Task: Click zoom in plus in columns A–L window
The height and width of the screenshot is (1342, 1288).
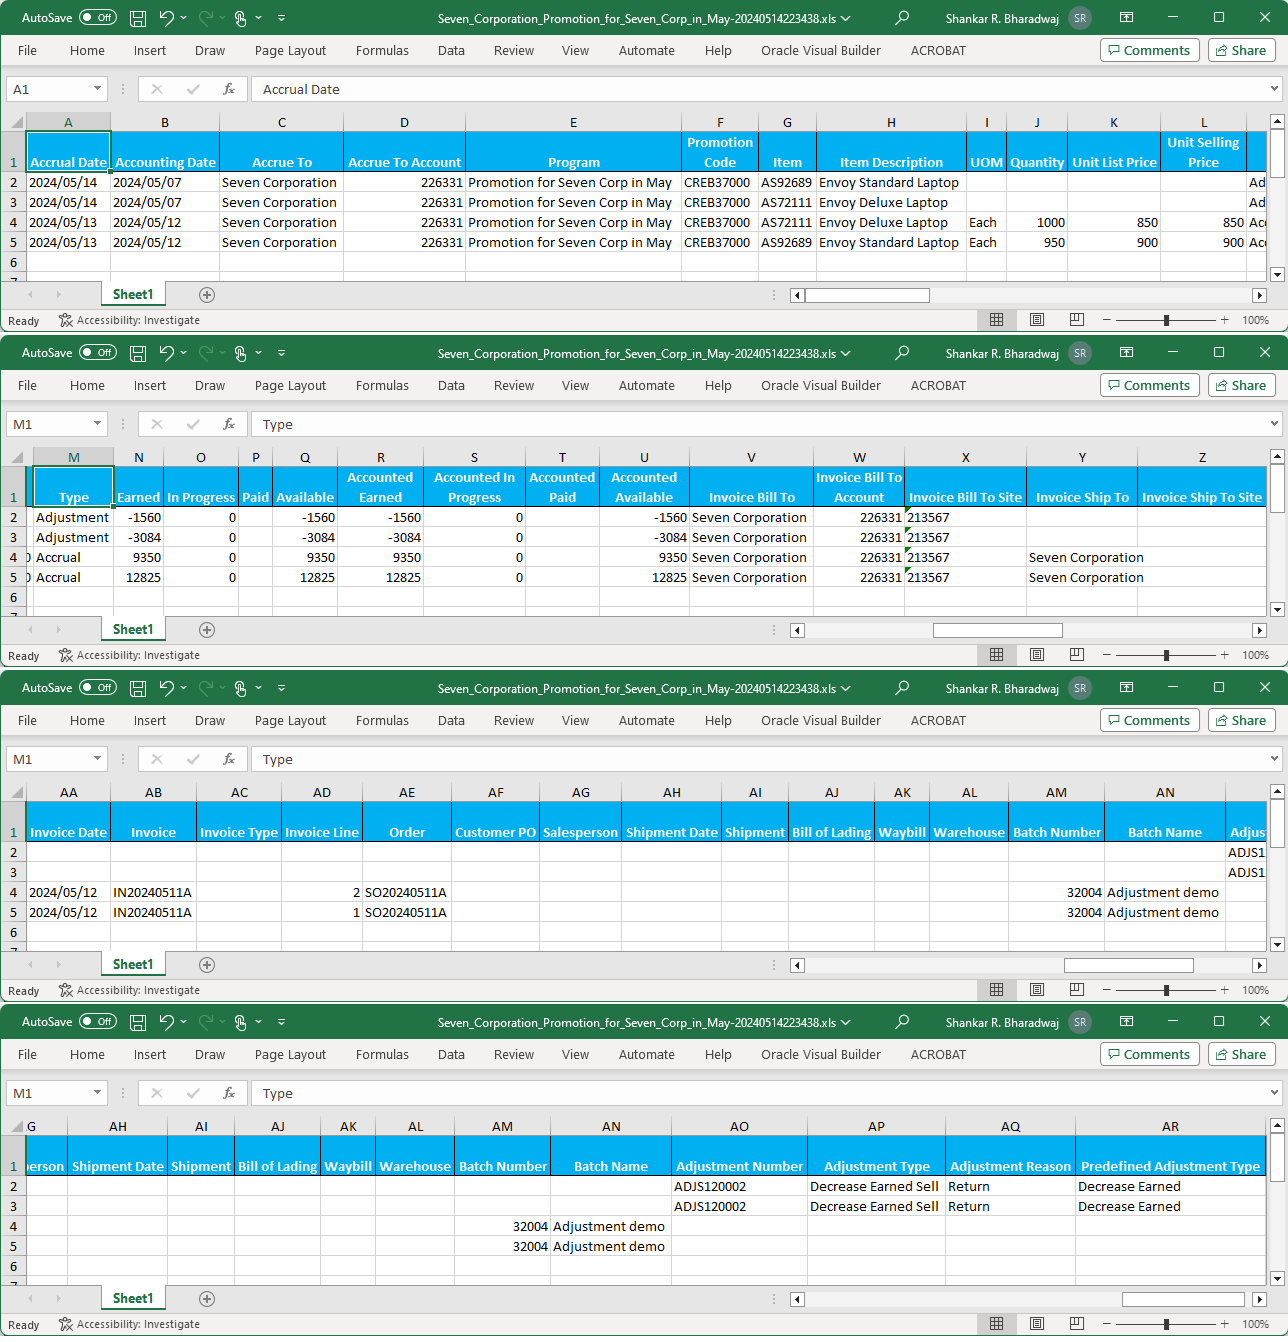Action: (x=1225, y=320)
